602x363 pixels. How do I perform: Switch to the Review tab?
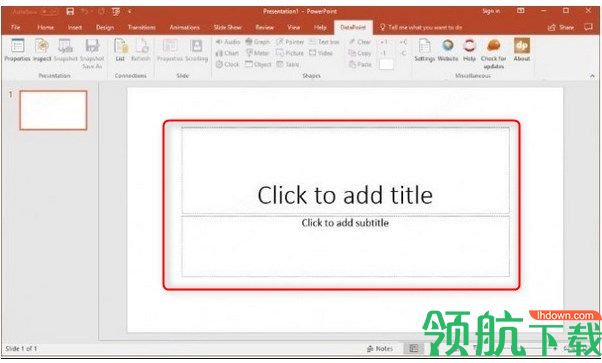click(265, 27)
